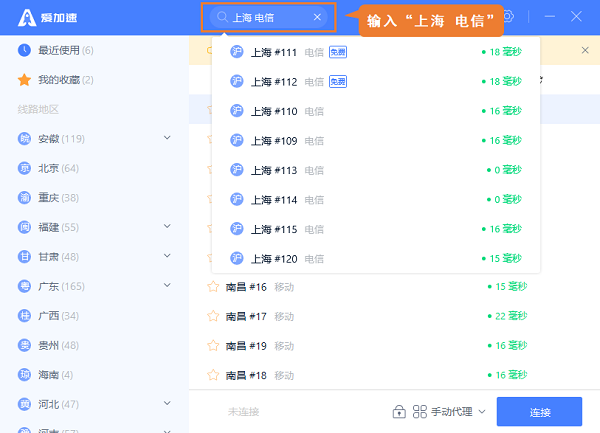This screenshot has height=433, width=600.
Task: Pick the 上海 #120 电信 line
Action: coord(376,259)
